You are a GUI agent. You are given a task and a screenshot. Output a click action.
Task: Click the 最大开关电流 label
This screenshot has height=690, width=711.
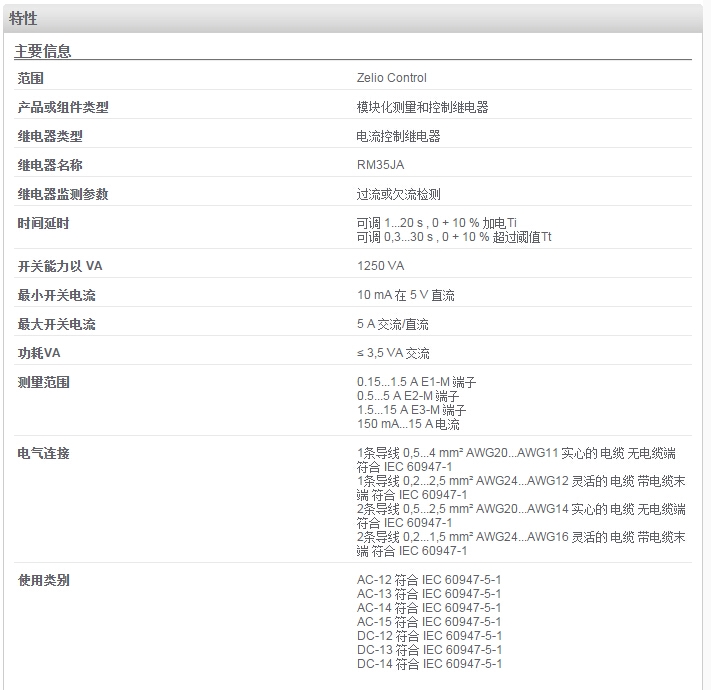pos(57,324)
